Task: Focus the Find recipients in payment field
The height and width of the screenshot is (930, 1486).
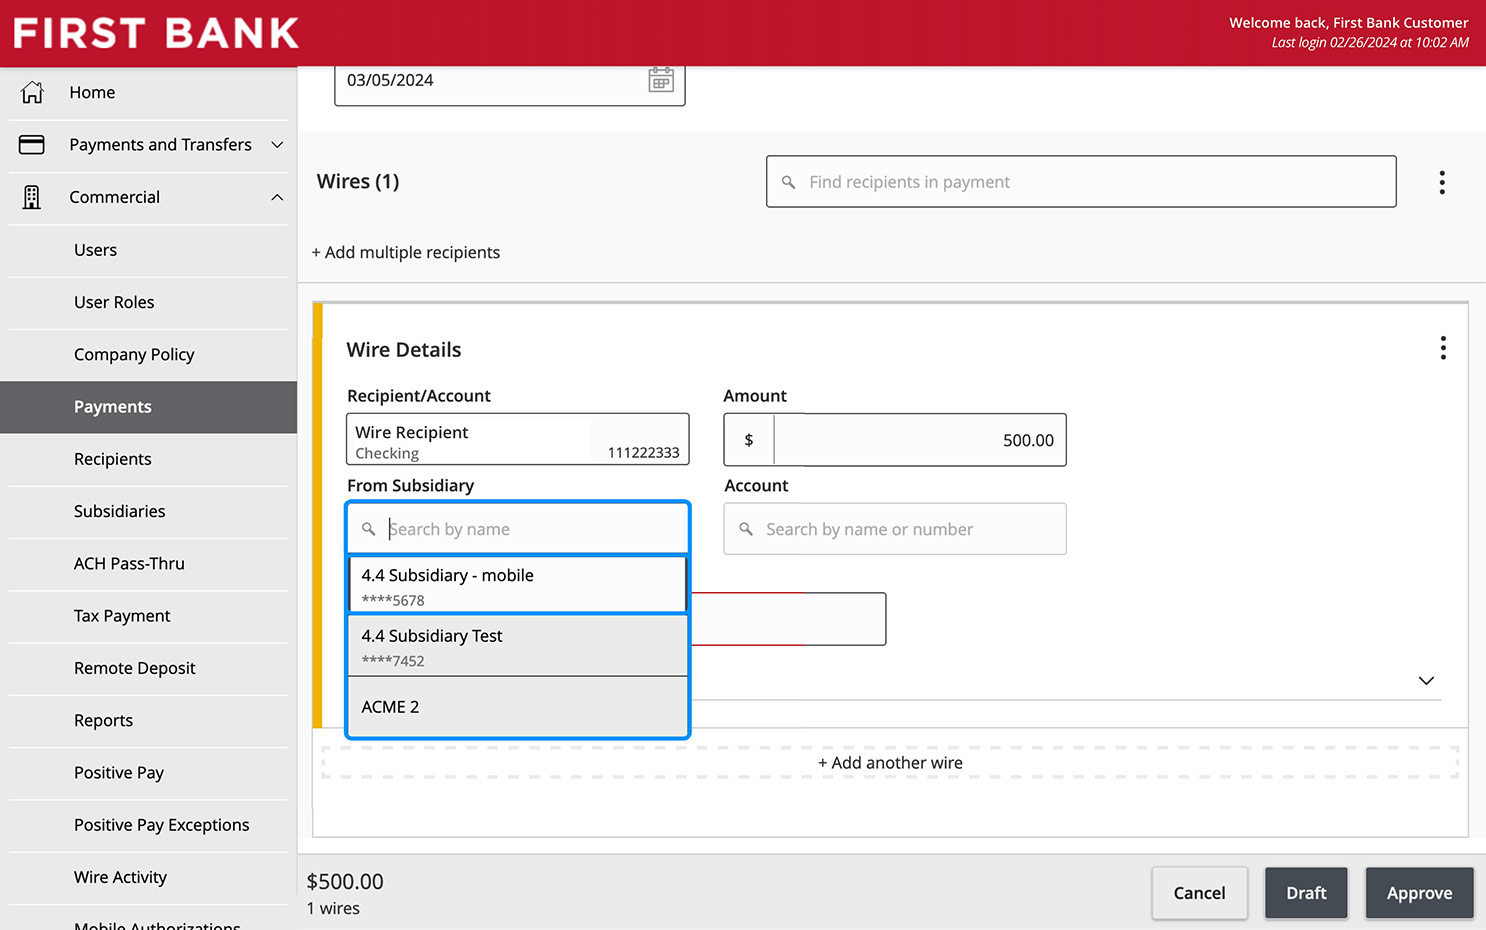Action: [x=1081, y=182]
